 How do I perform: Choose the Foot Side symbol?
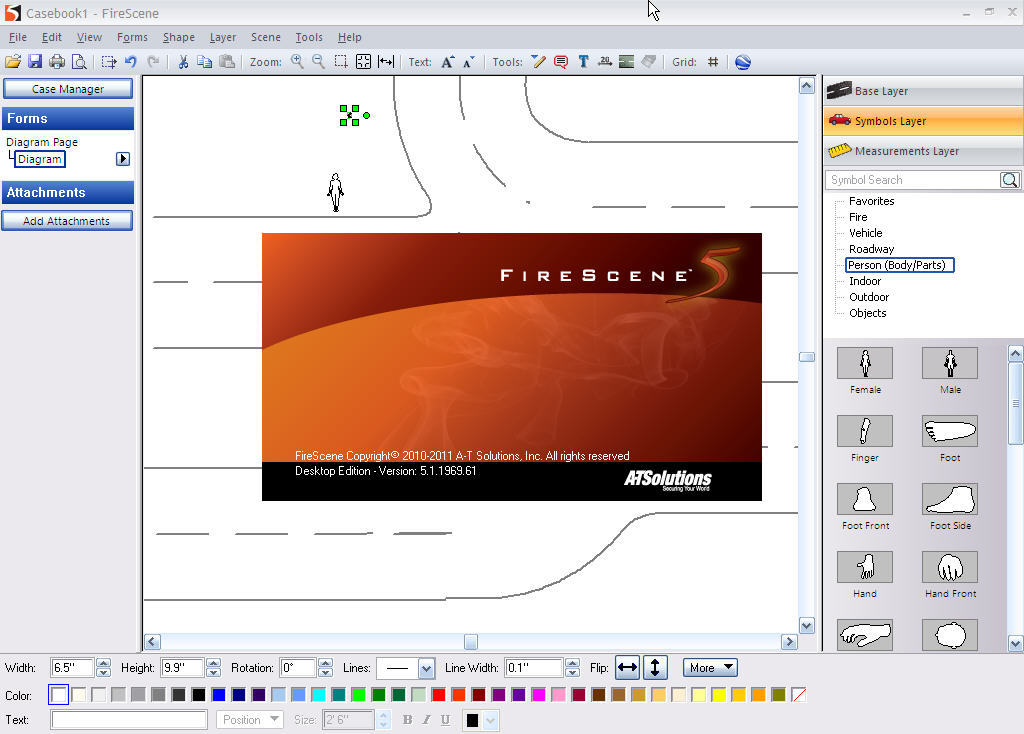tap(950, 499)
